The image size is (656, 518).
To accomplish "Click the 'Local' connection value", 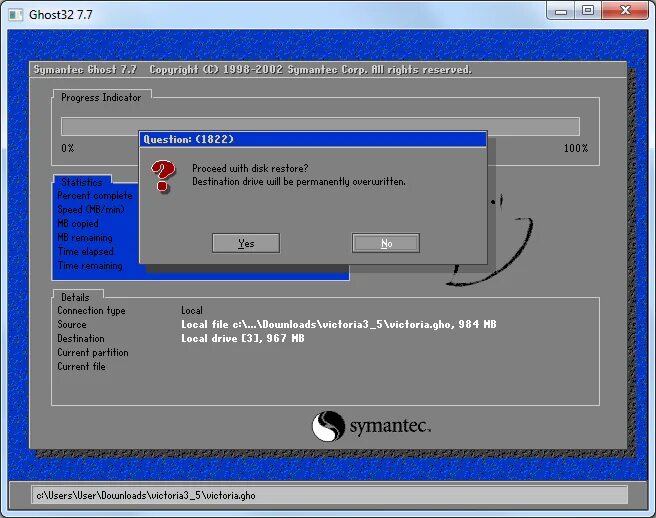I will pos(192,310).
